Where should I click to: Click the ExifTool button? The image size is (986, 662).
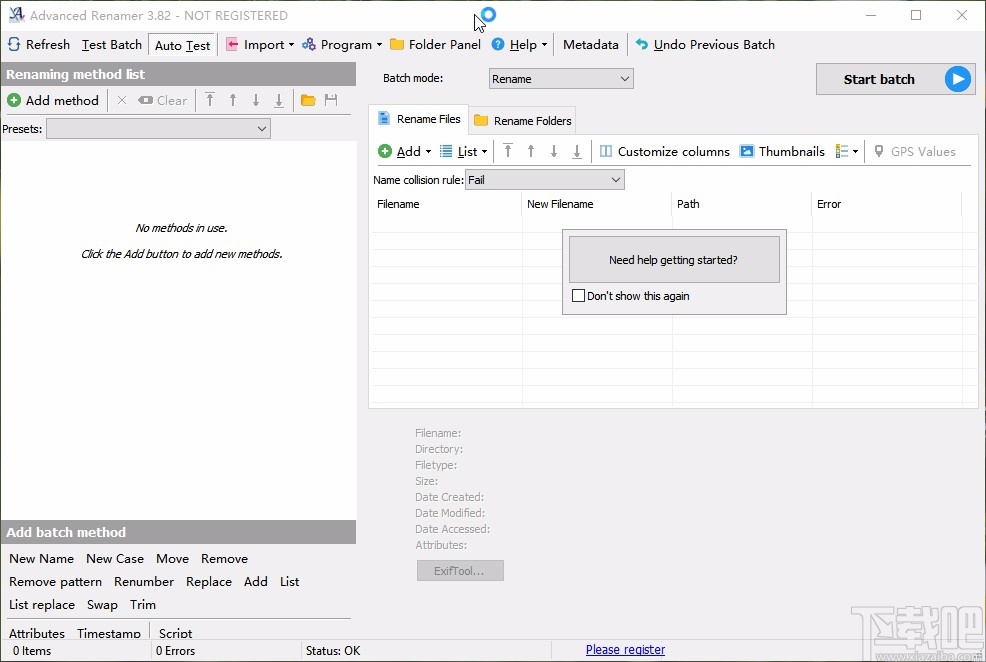coord(460,571)
